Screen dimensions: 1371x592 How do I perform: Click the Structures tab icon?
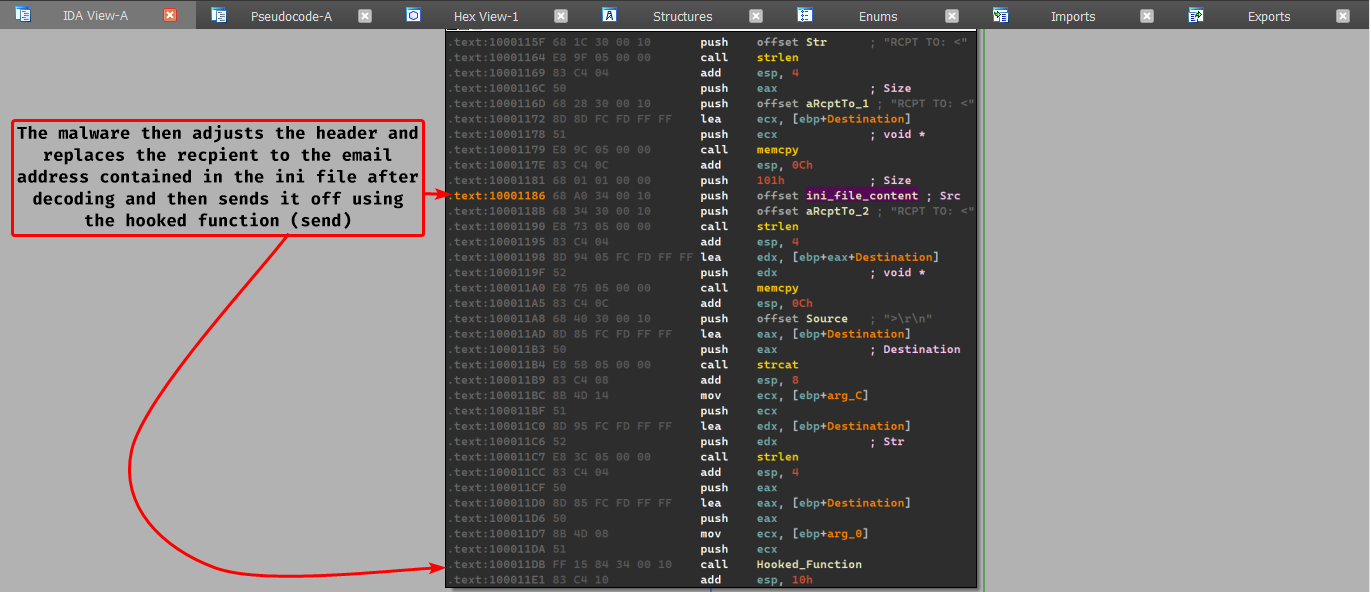click(x=609, y=15)
